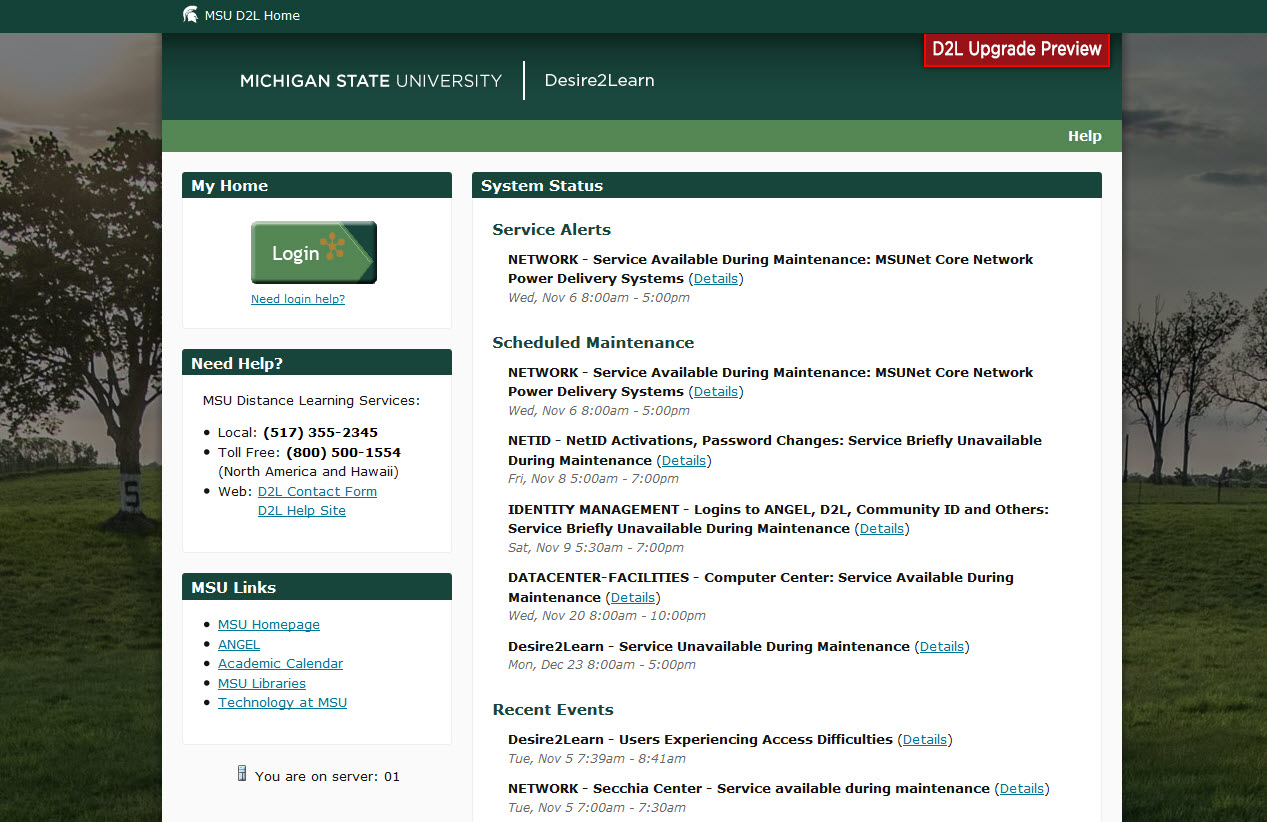Open the D2L Upgrade Preview badge
This screenshot has height=822, width=1267.
1016,49
